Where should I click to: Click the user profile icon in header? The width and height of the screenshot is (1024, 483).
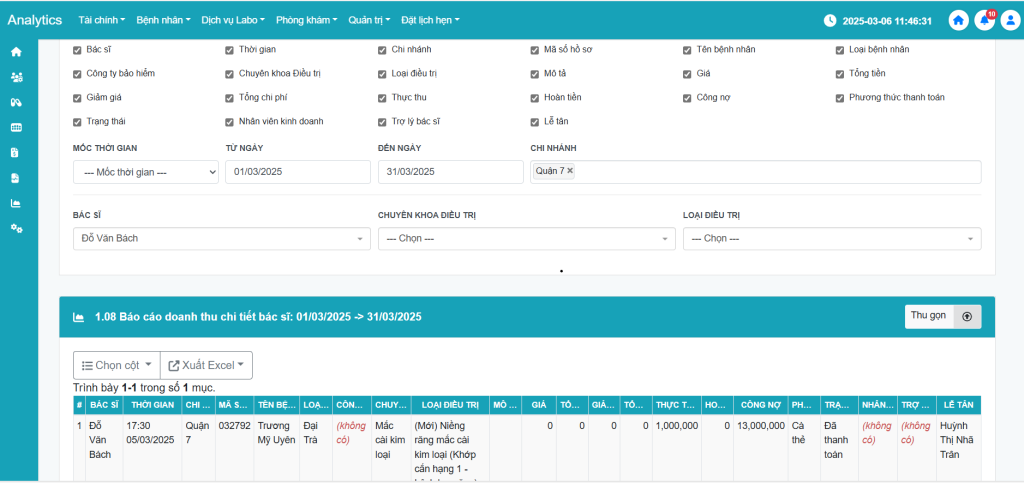coord(1009,20)
